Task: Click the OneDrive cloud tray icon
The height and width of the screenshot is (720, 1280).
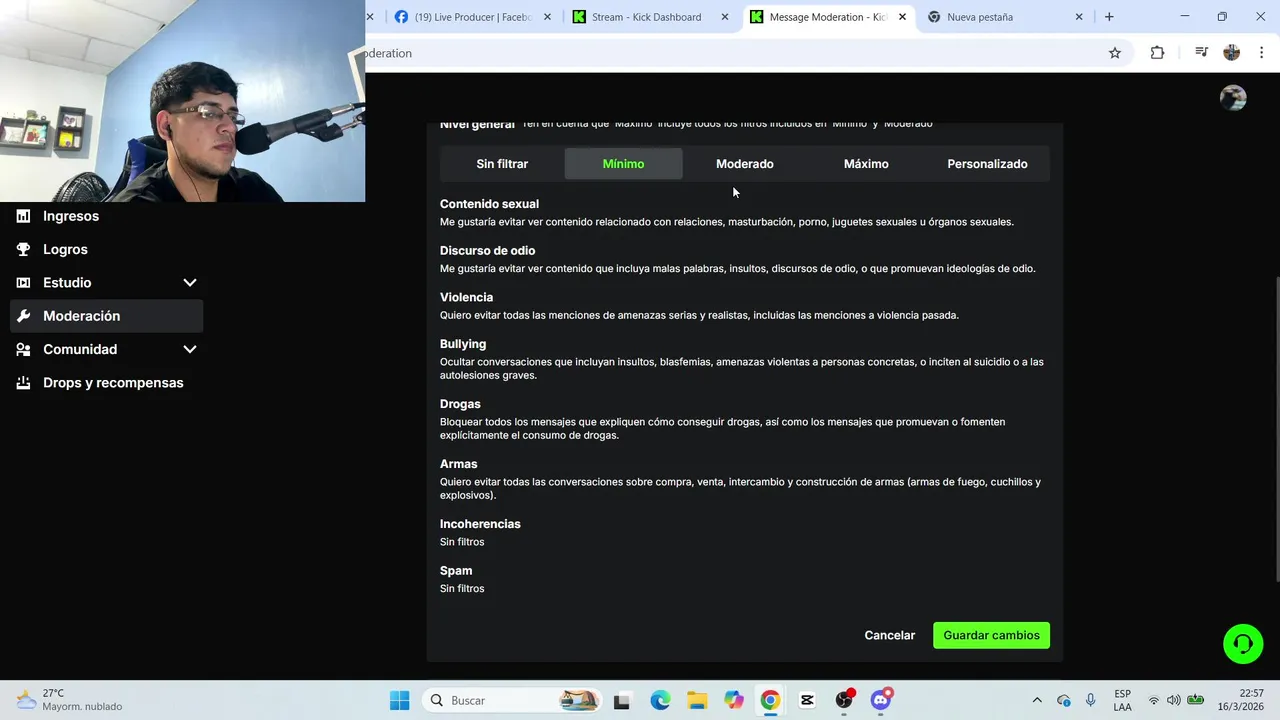Action: pos(1064,700)
